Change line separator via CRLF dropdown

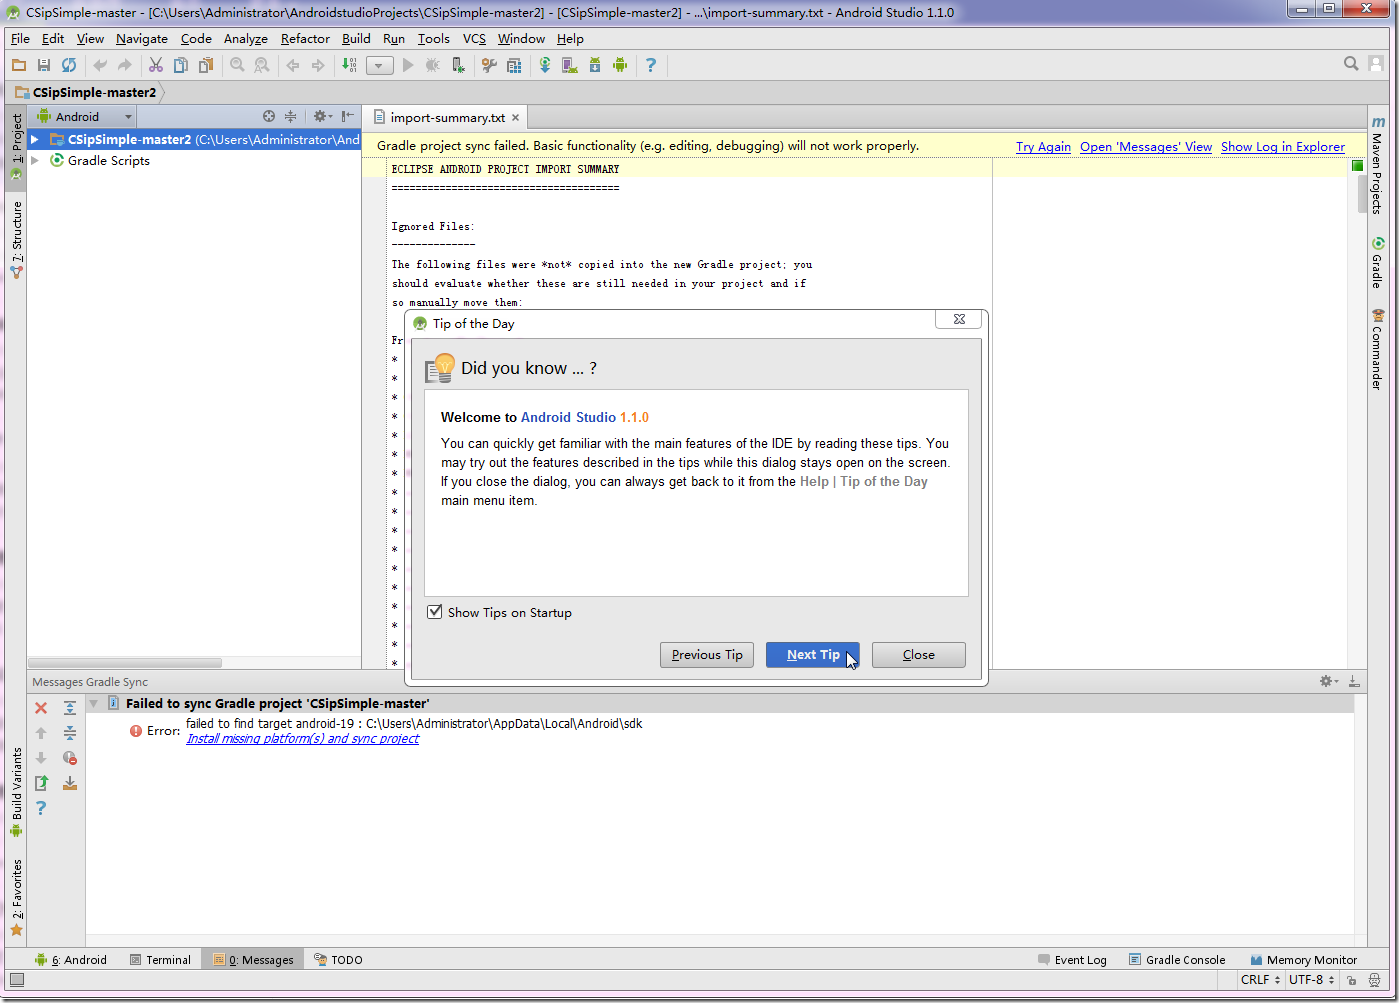pyautogui.click(x=1260, y=980)
